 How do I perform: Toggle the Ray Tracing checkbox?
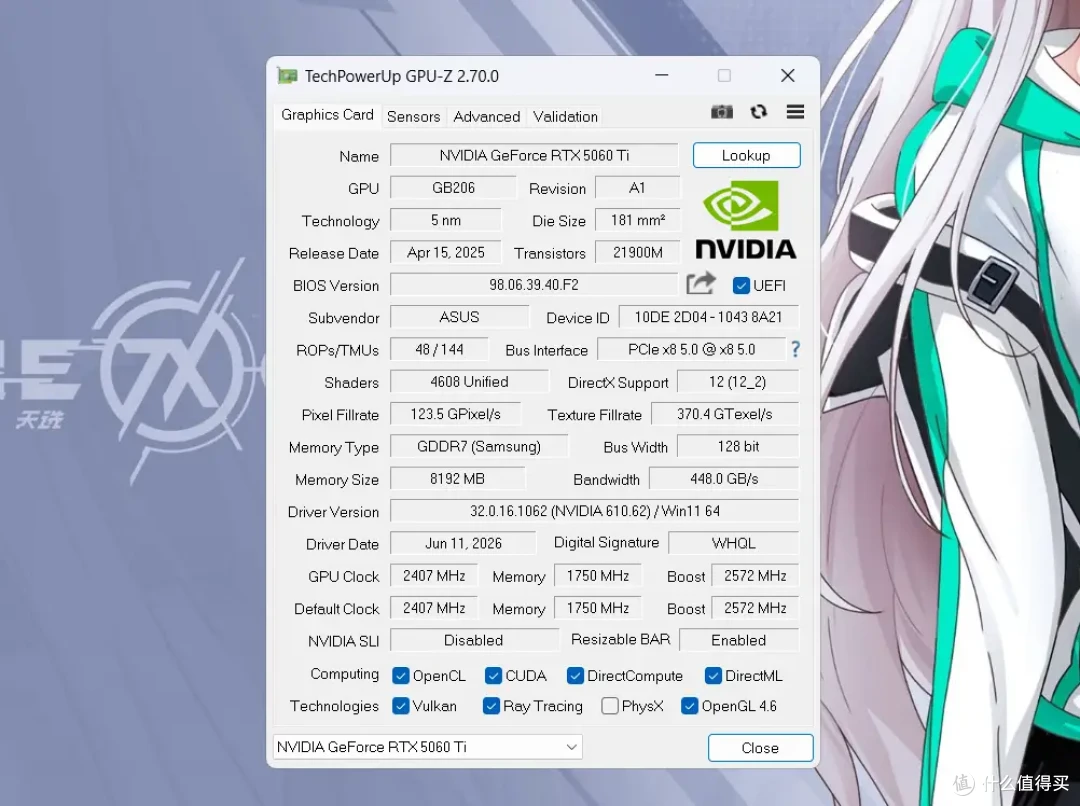tap(491, 706)
